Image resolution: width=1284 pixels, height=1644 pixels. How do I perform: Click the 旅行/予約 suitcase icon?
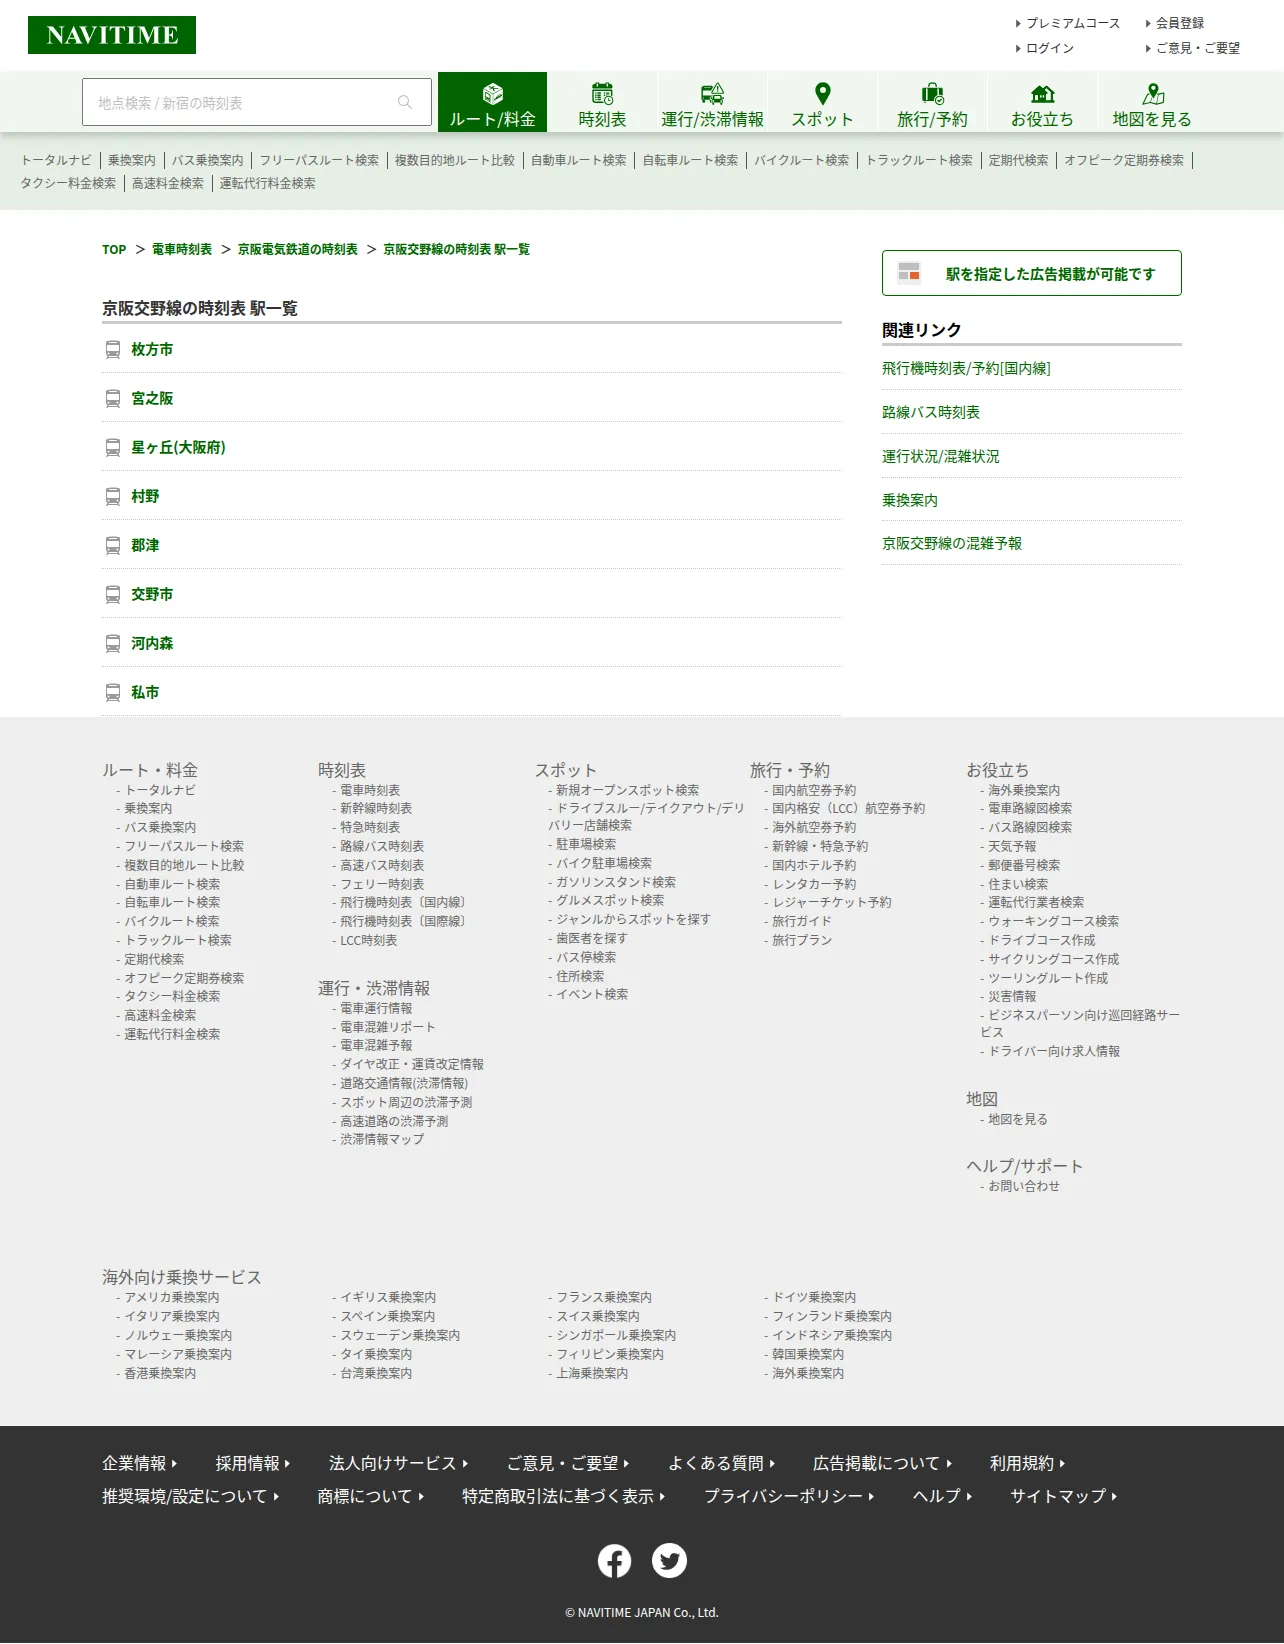pyautogui.click(x=932, y=94)
